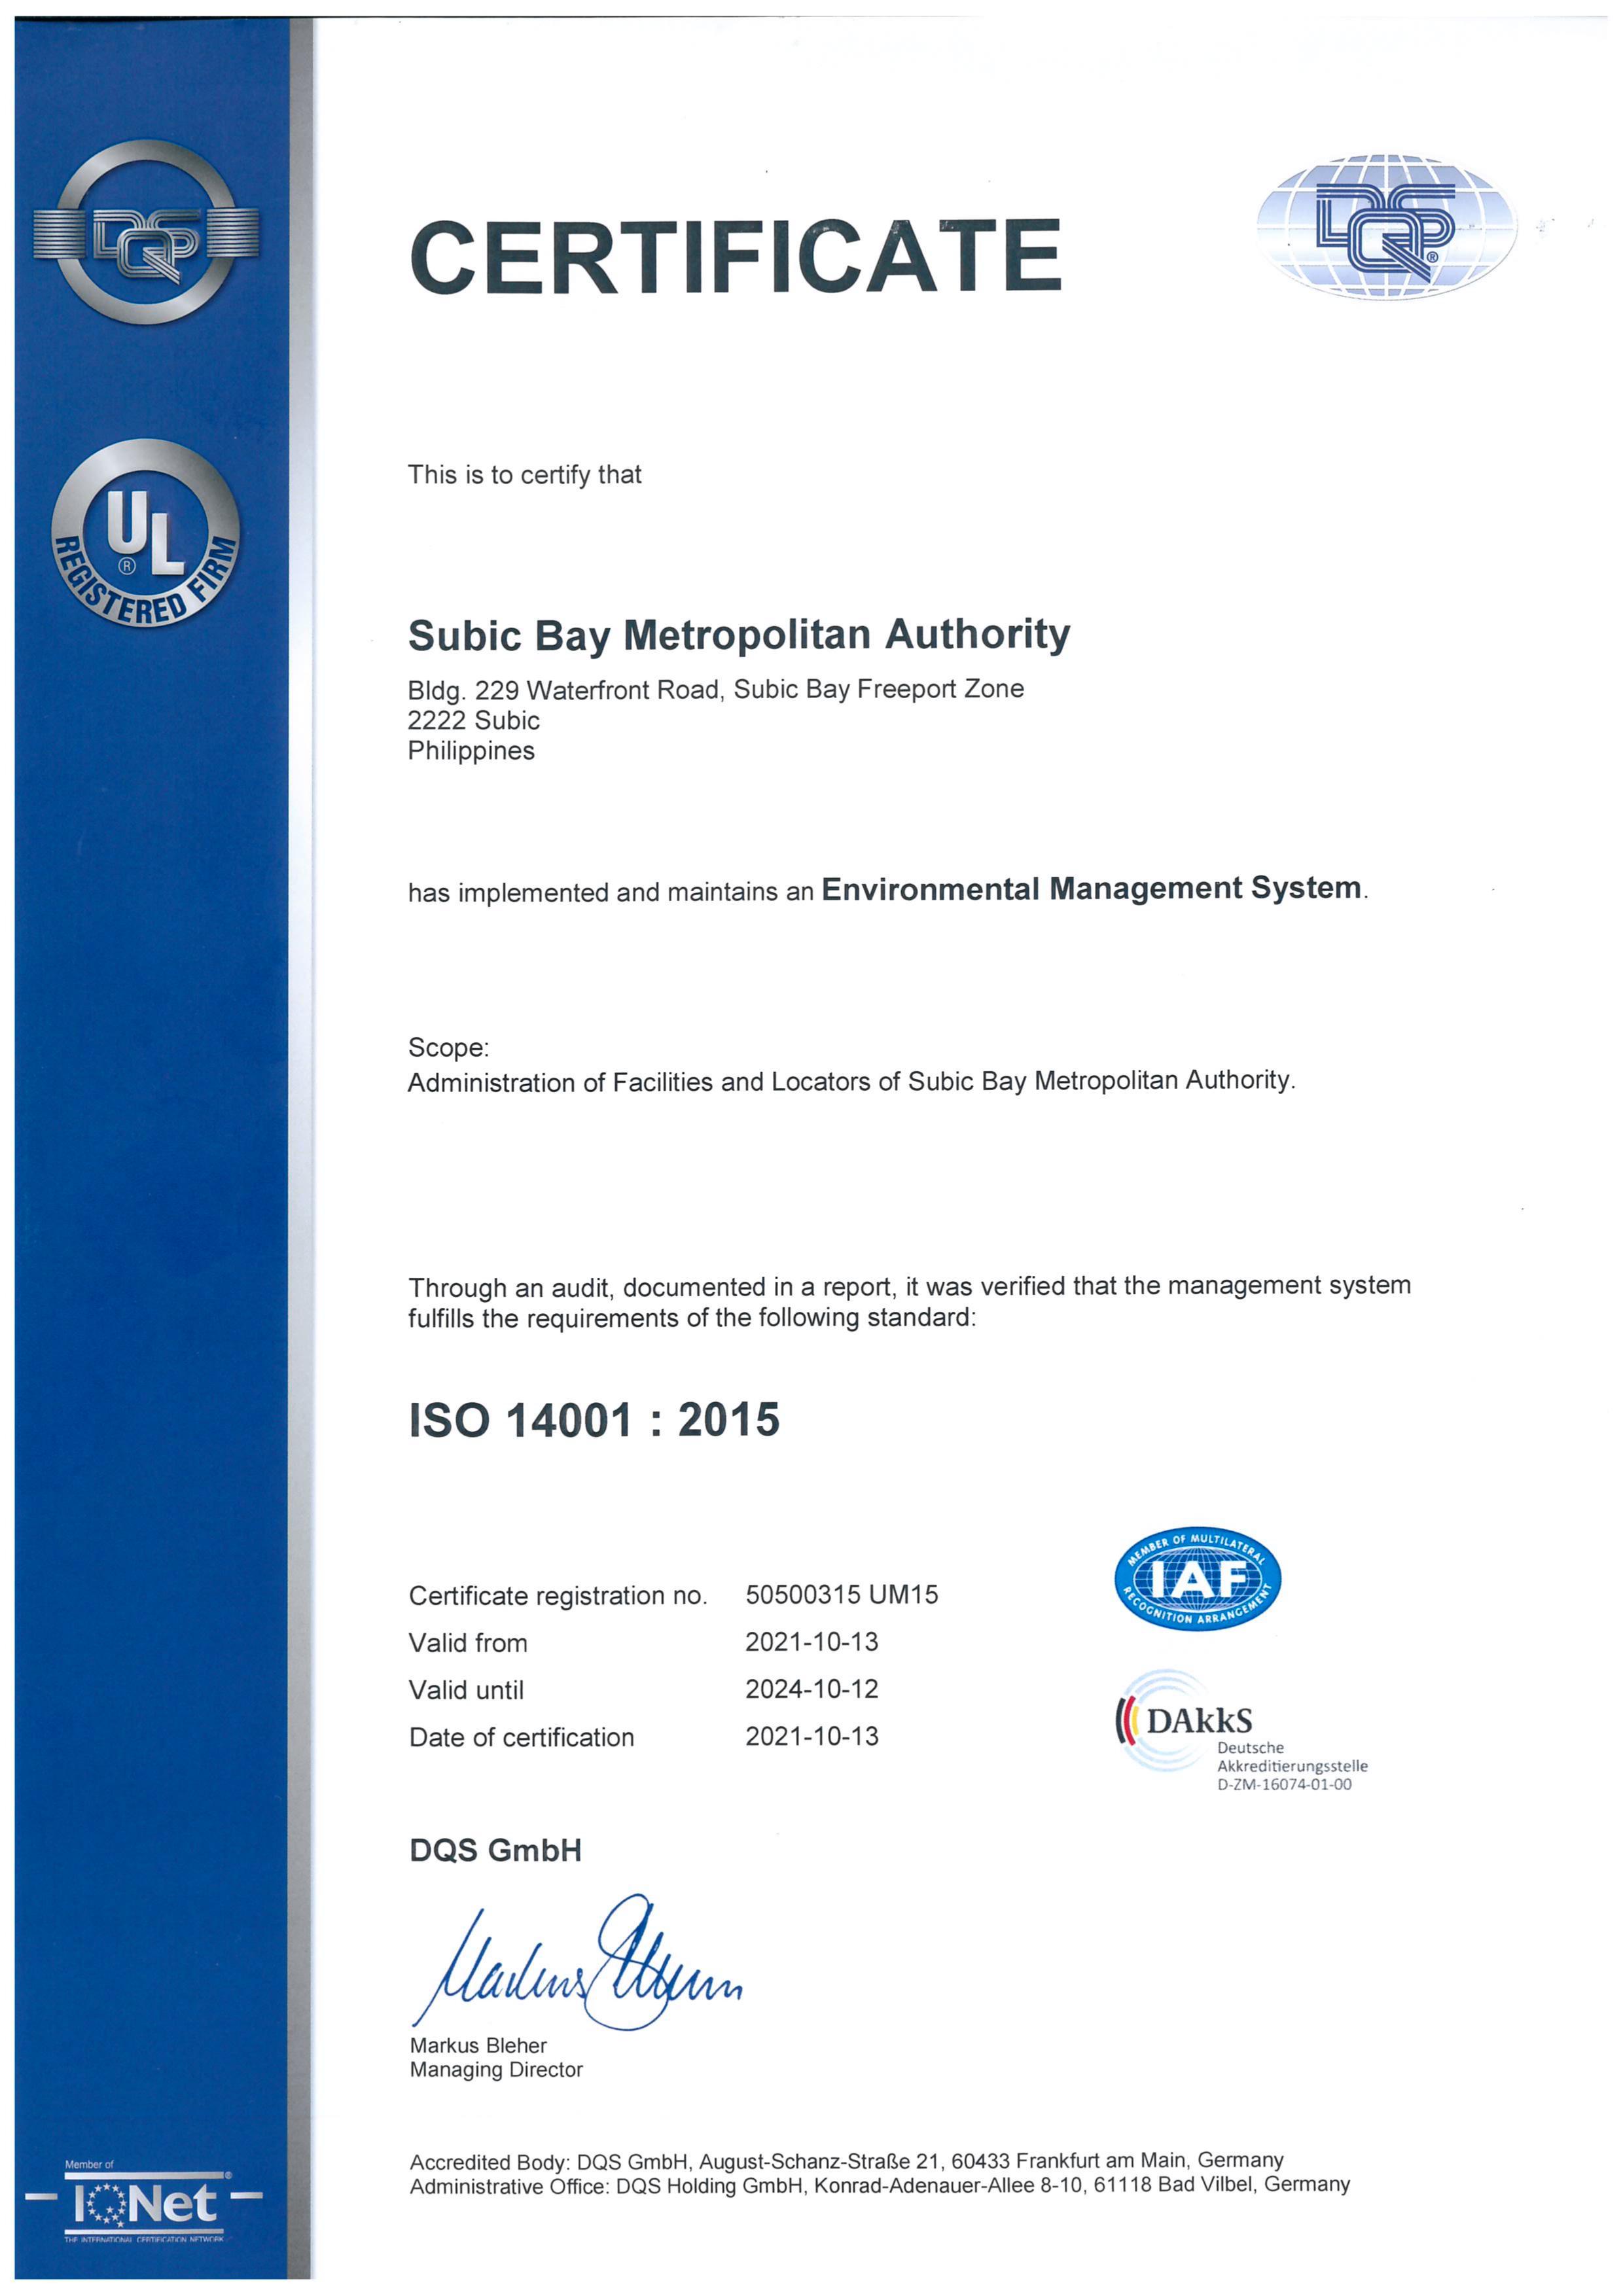Click the DAkkS accreditation logo
This screenshot has width=1623, height=2296.
pos(1241,1730)
